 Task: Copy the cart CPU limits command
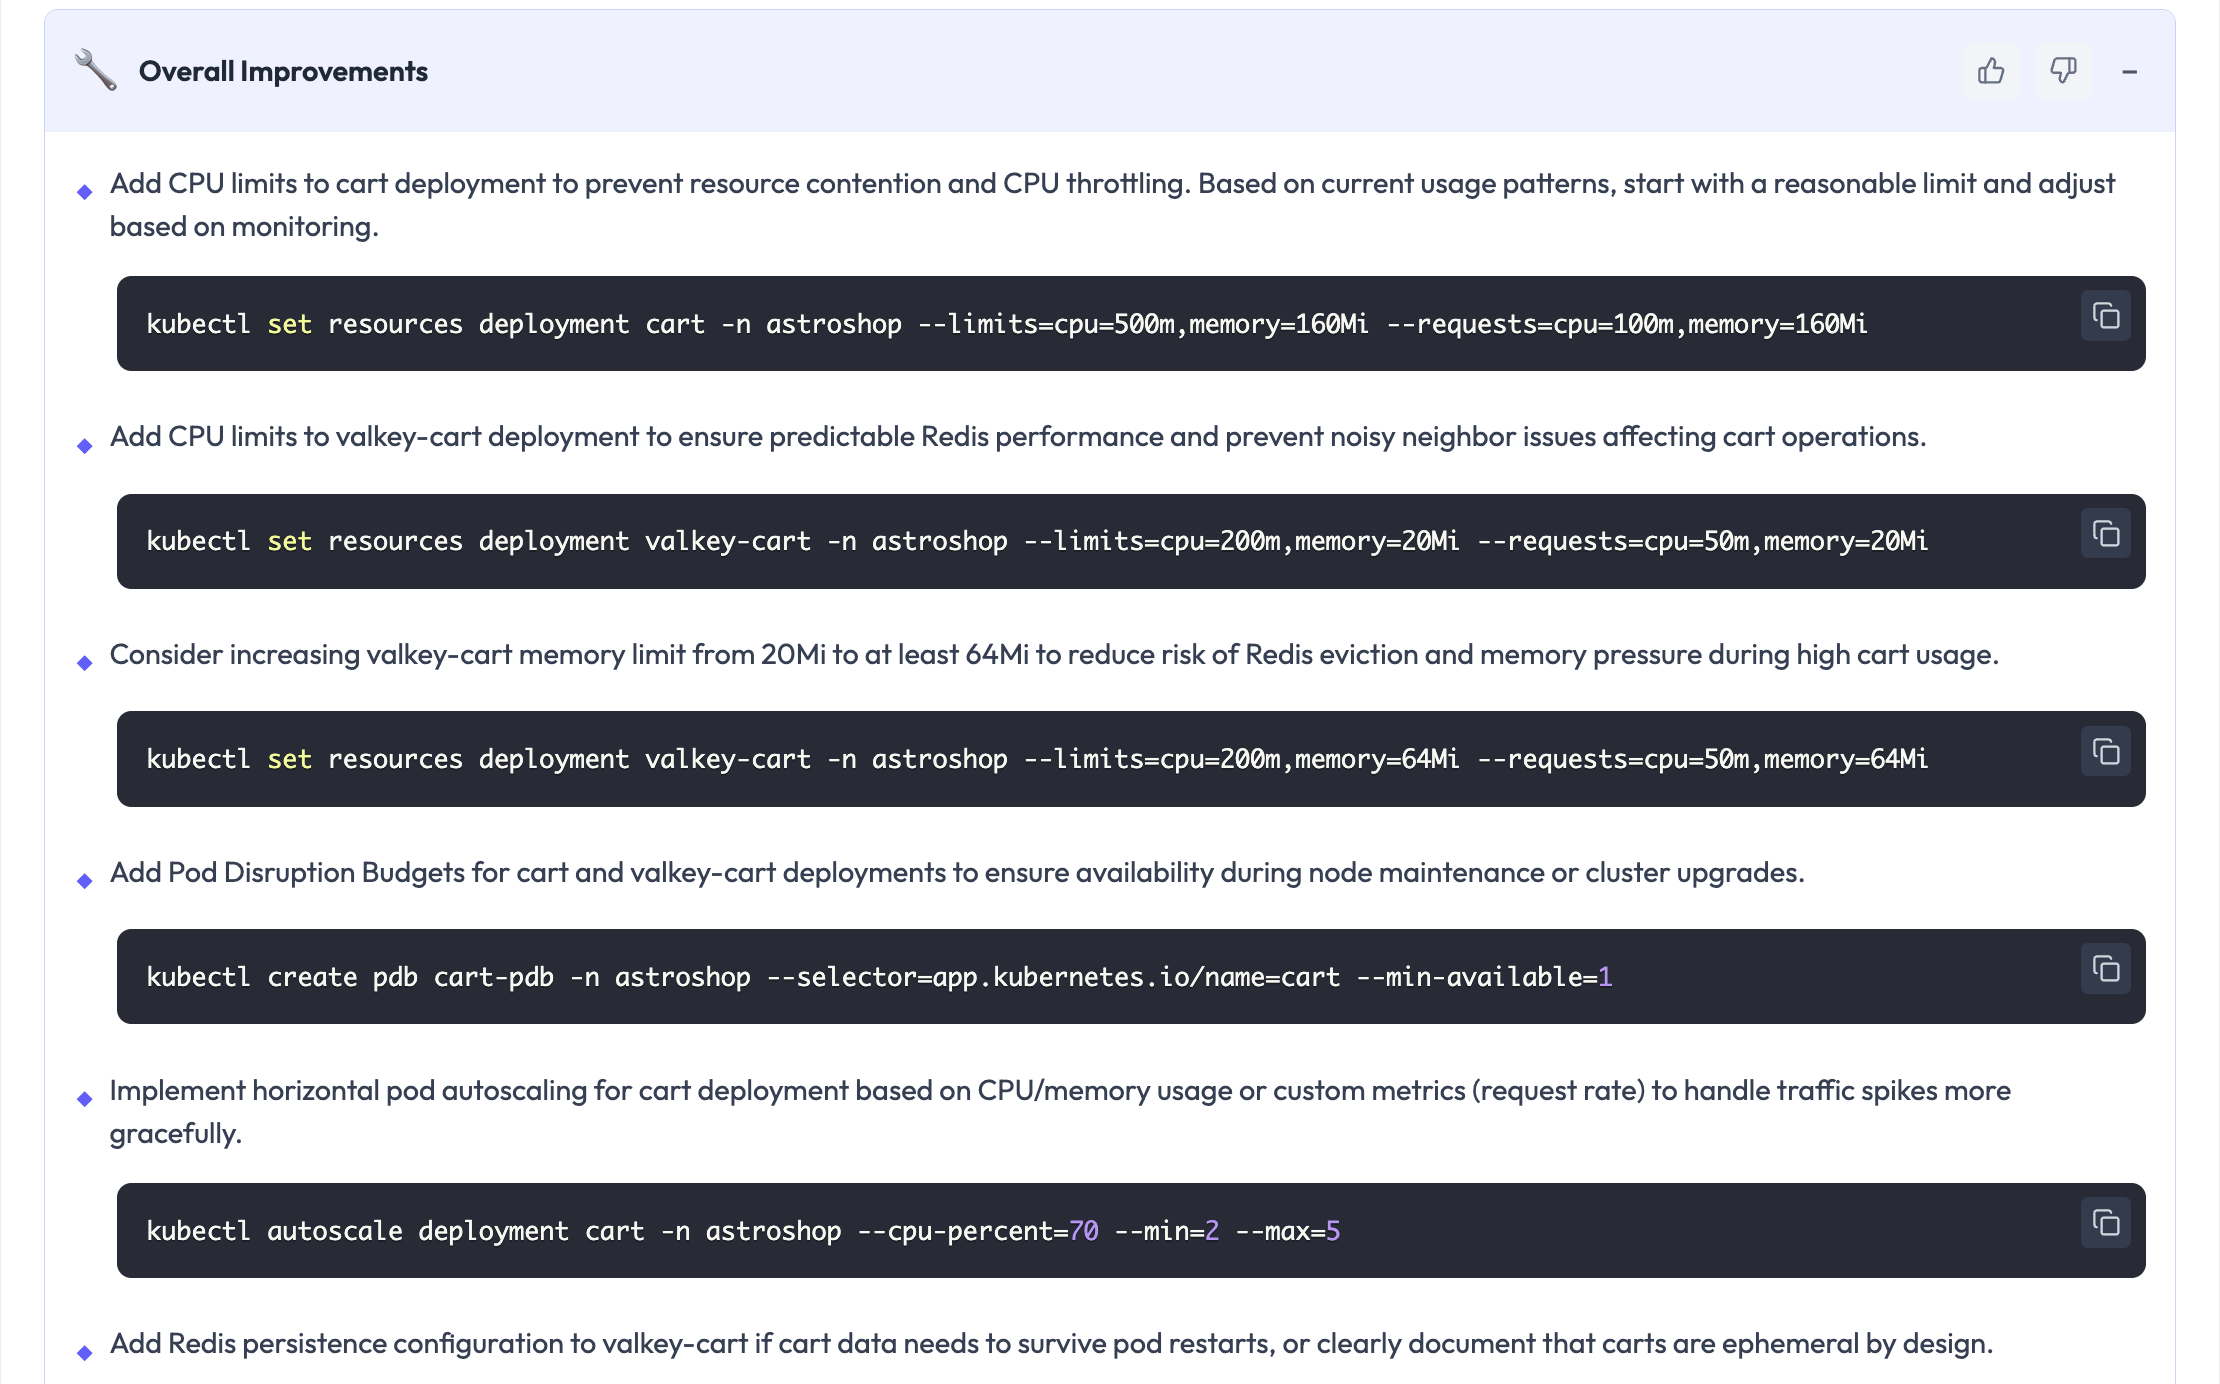[2105, 316]
